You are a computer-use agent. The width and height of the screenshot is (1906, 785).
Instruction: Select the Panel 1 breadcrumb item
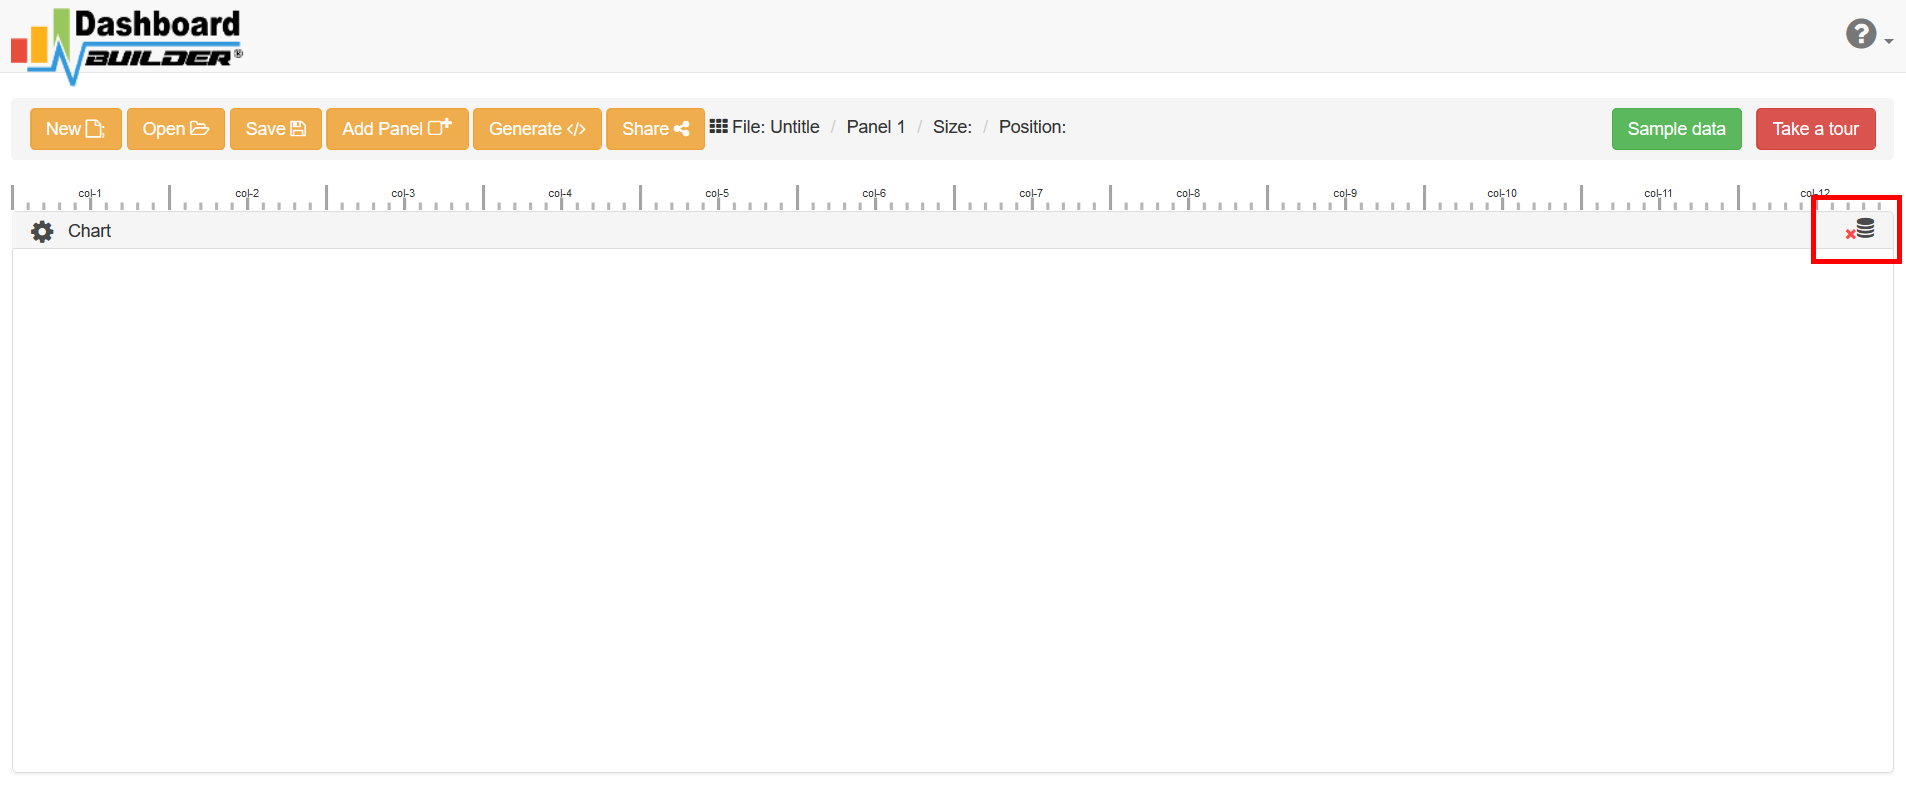(875, 127)
